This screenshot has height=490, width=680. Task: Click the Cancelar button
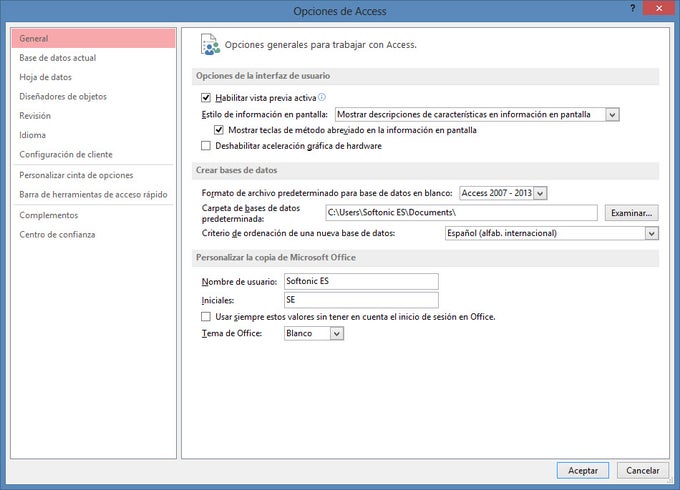click(x=642, y=470)
